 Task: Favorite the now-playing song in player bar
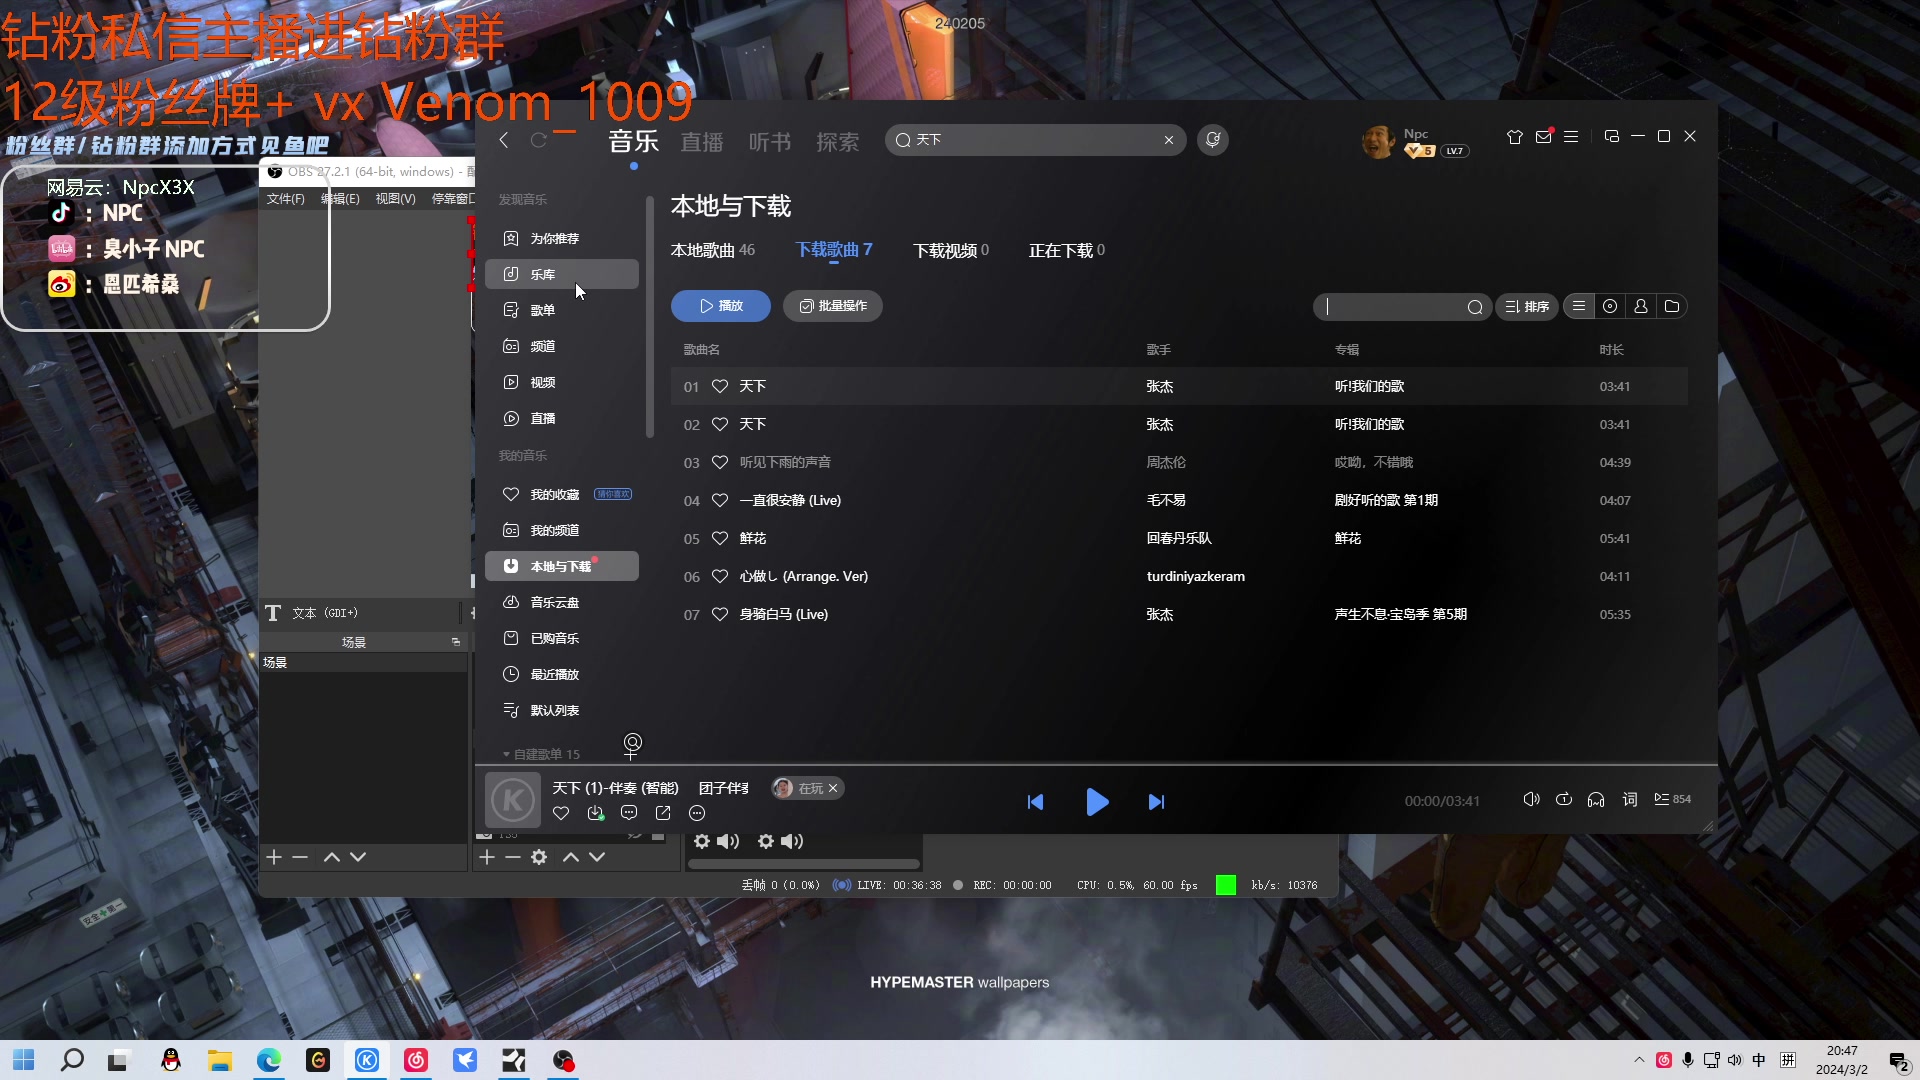561,813
